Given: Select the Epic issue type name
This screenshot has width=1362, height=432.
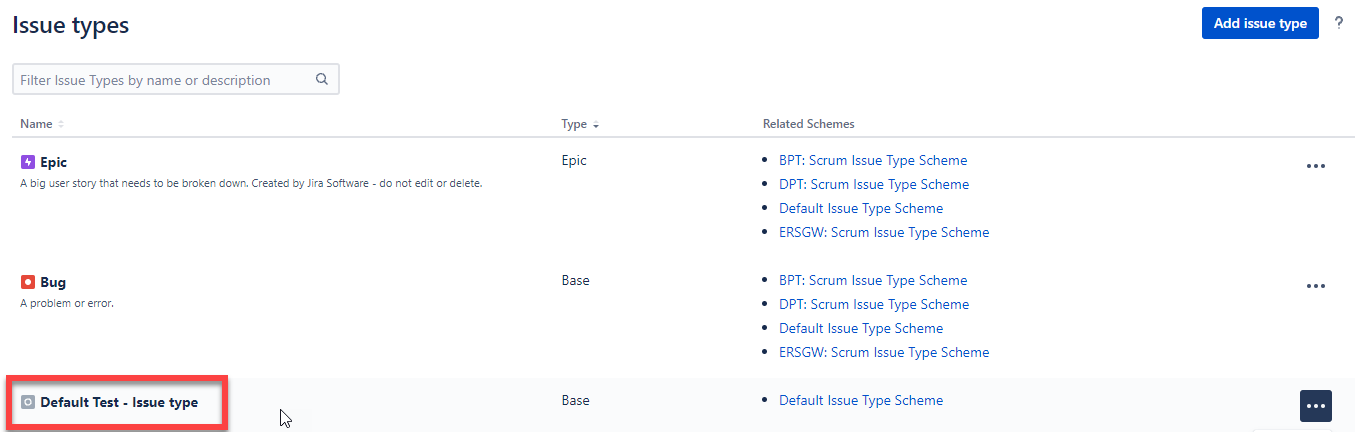Looking at the screenshot, I should coord(54,162).
